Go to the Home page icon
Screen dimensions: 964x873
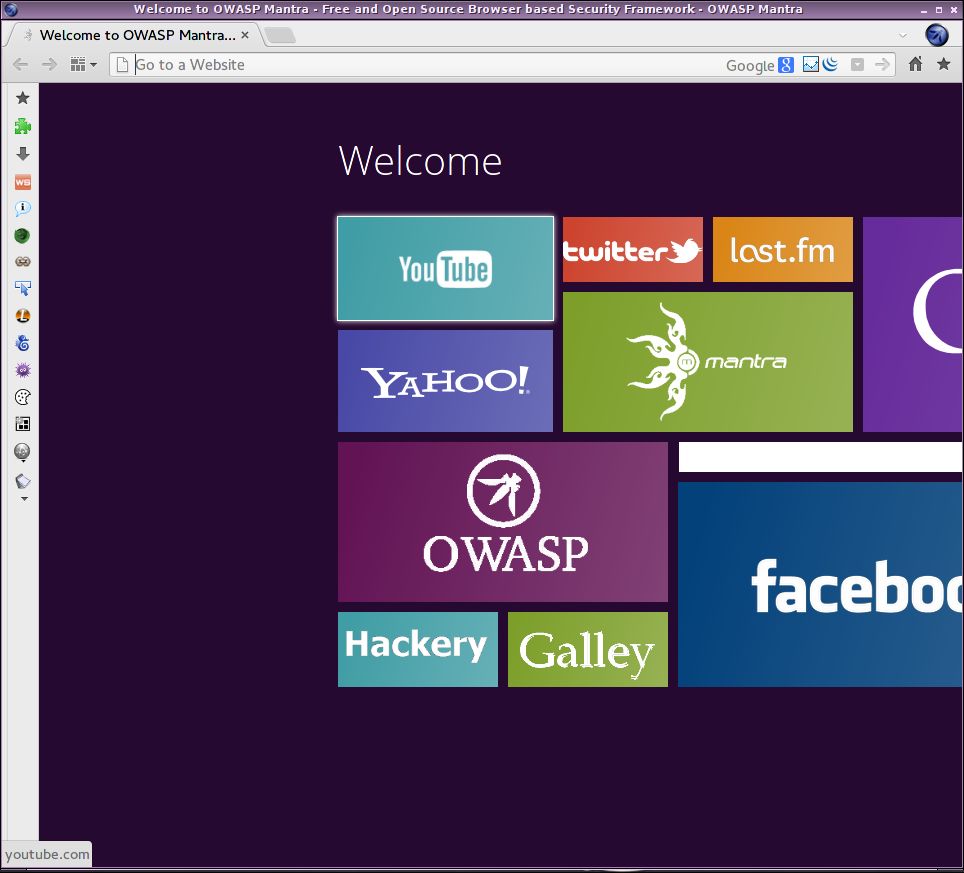click(x=915, y=64)
